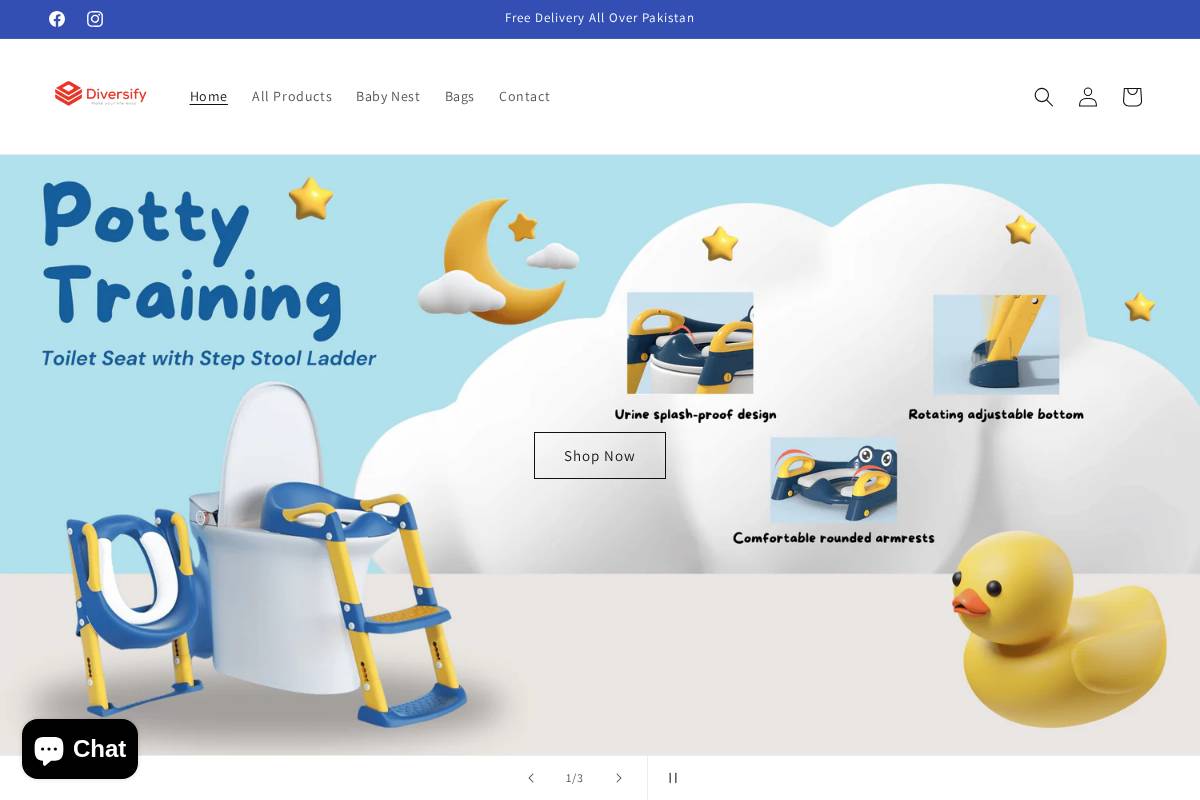Screen dimensions: 1200x800
Task: Click the account login icon
Action: click(x=1088, y=97)
